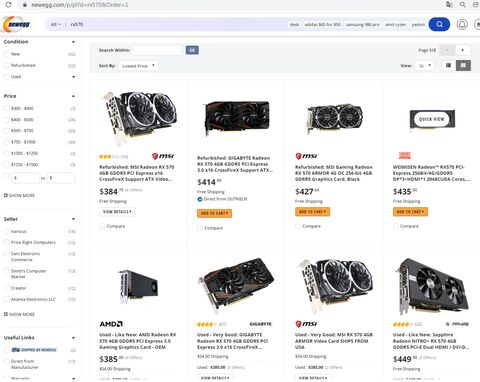Check the $750 - $1000 price filter
Screen dimensions: 480x382
pyautogui.click(x=6, y=142)
